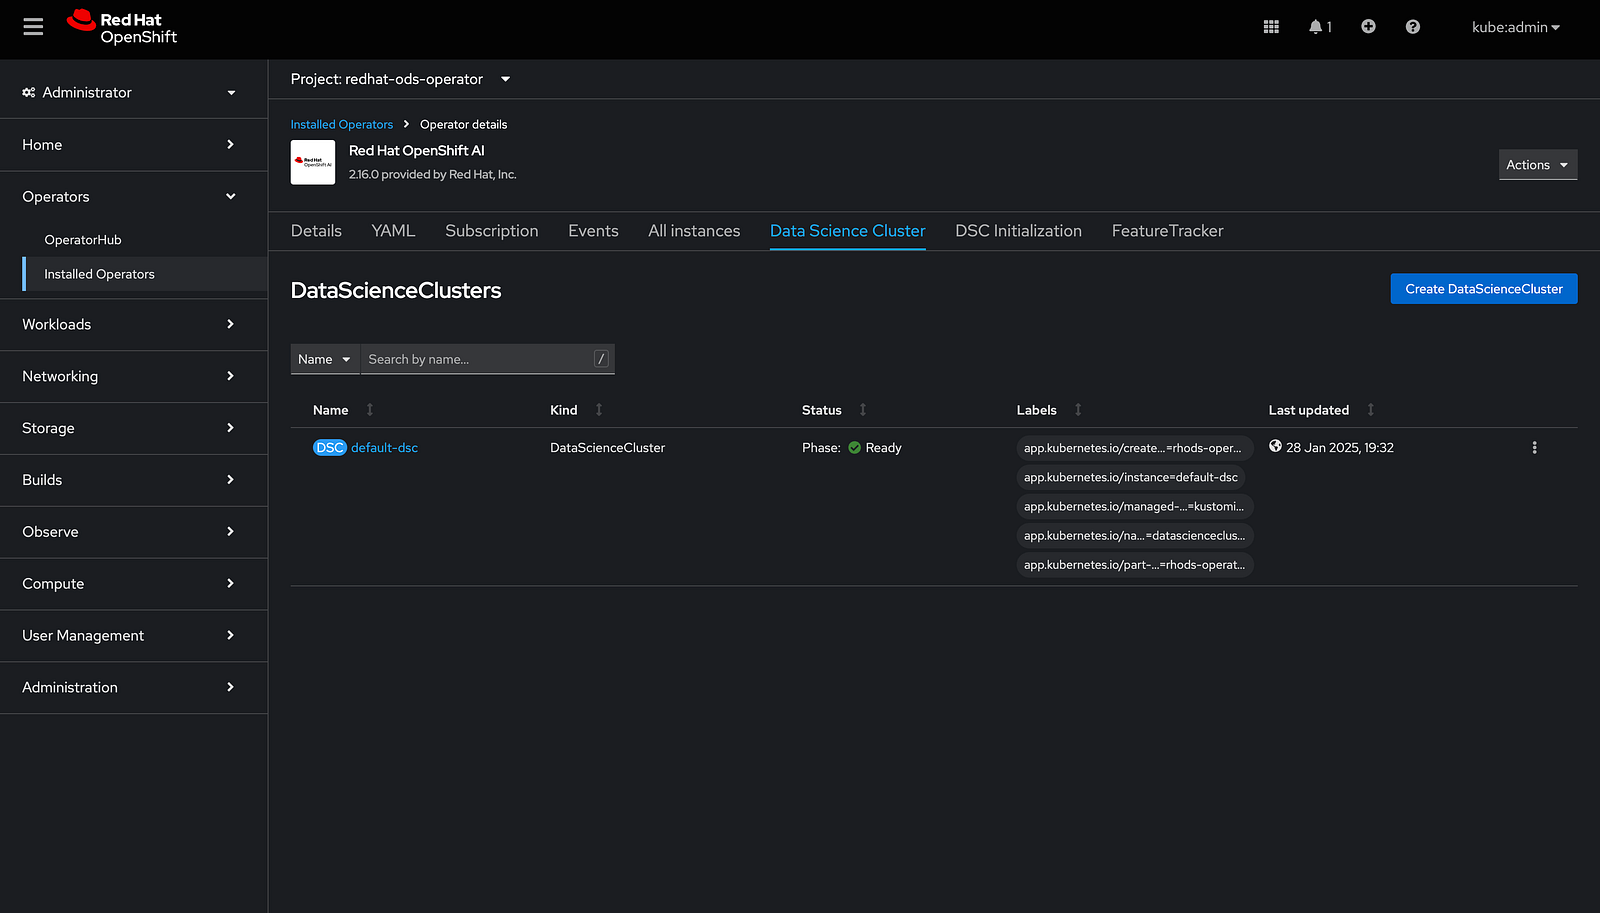Expand the Networking navigation section
This screenshot has width=1600, height=913.
(134, 376)
